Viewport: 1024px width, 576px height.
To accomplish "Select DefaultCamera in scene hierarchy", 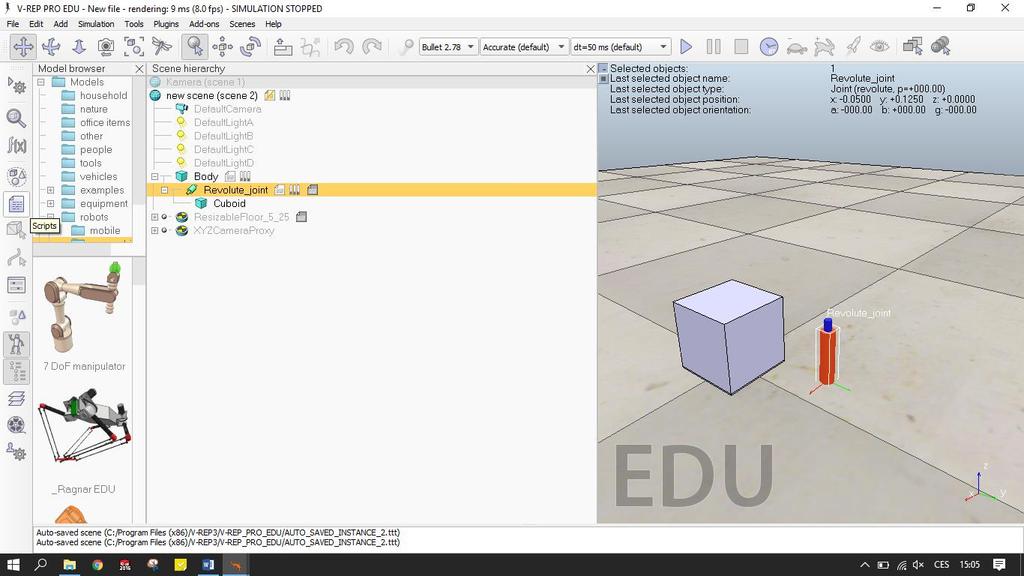I will click(227, 109).
